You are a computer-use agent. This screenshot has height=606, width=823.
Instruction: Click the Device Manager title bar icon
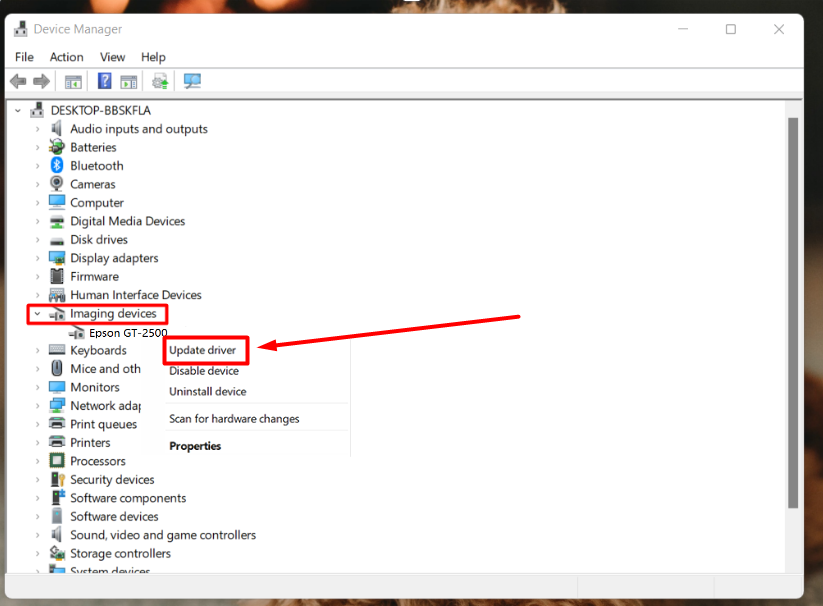(20, 29)
